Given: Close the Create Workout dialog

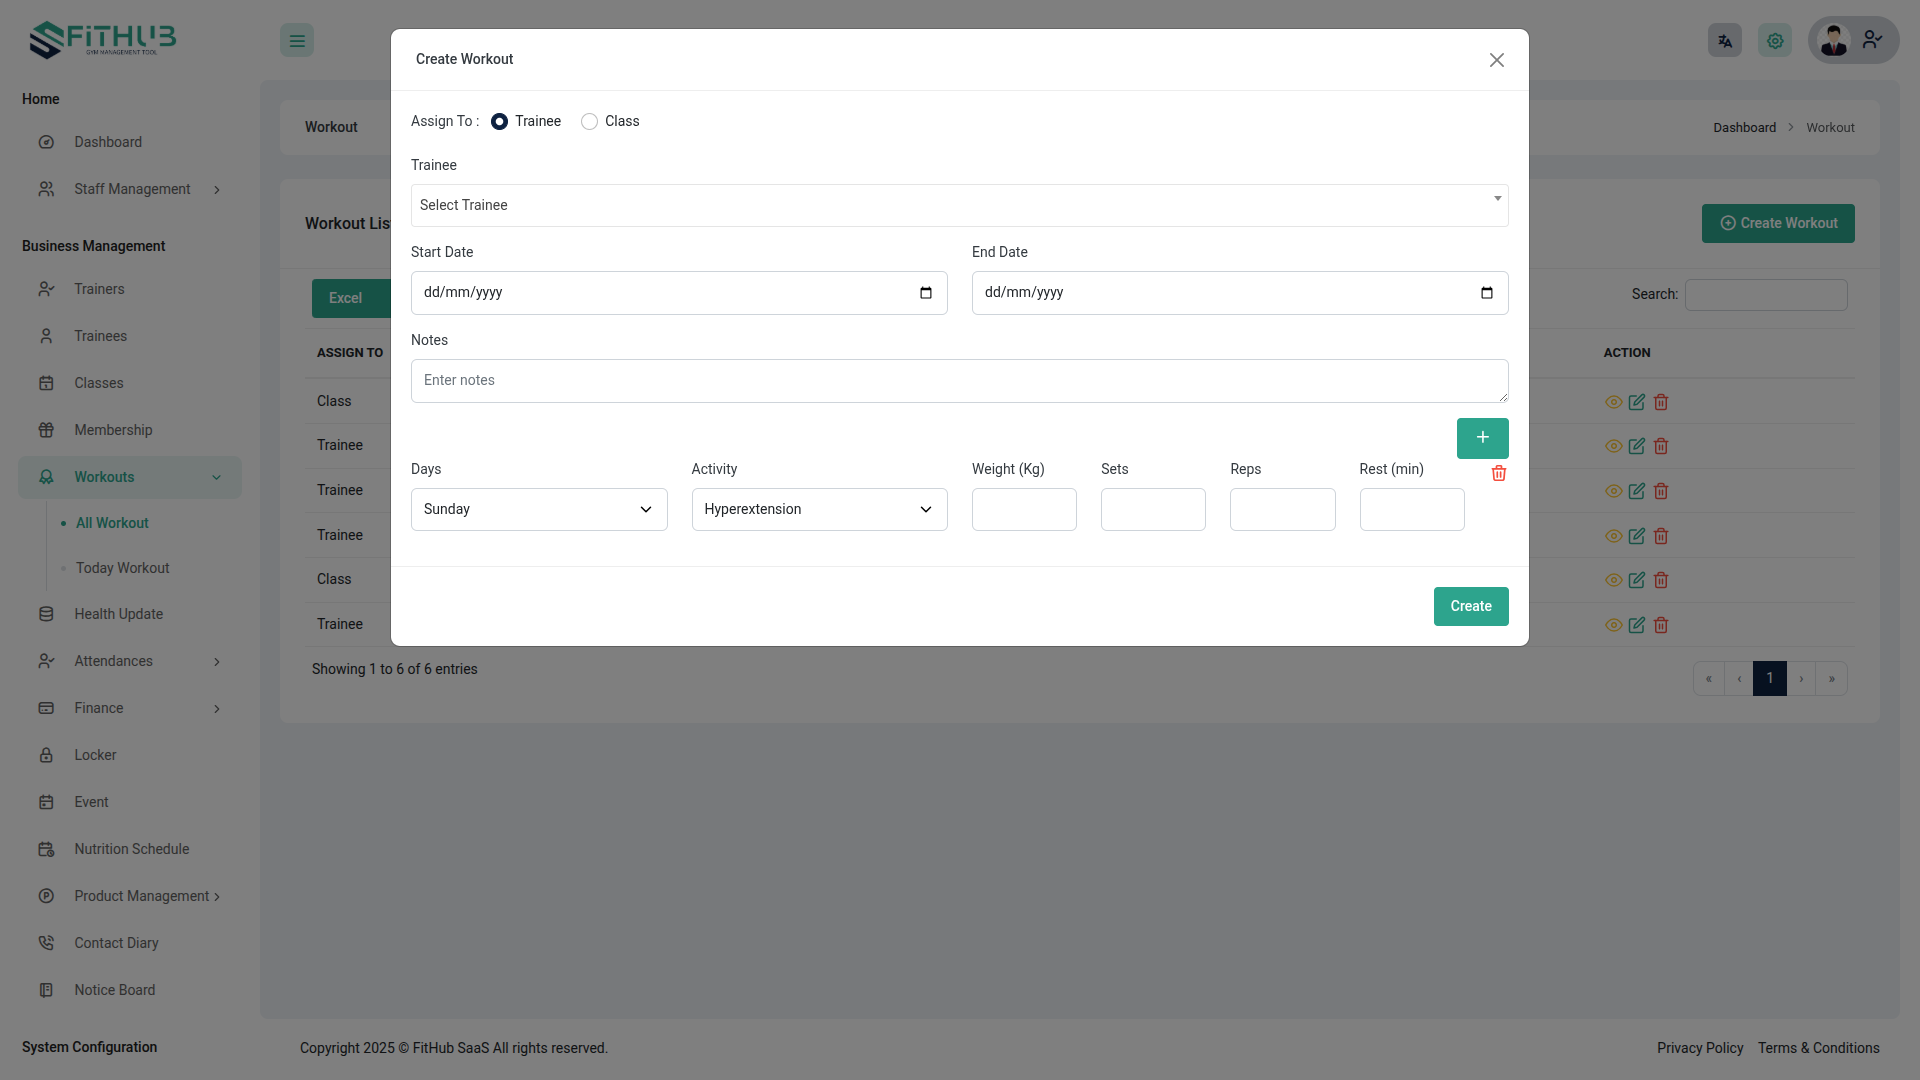Looking at the screenshot, I should (x=1496, y=60).
